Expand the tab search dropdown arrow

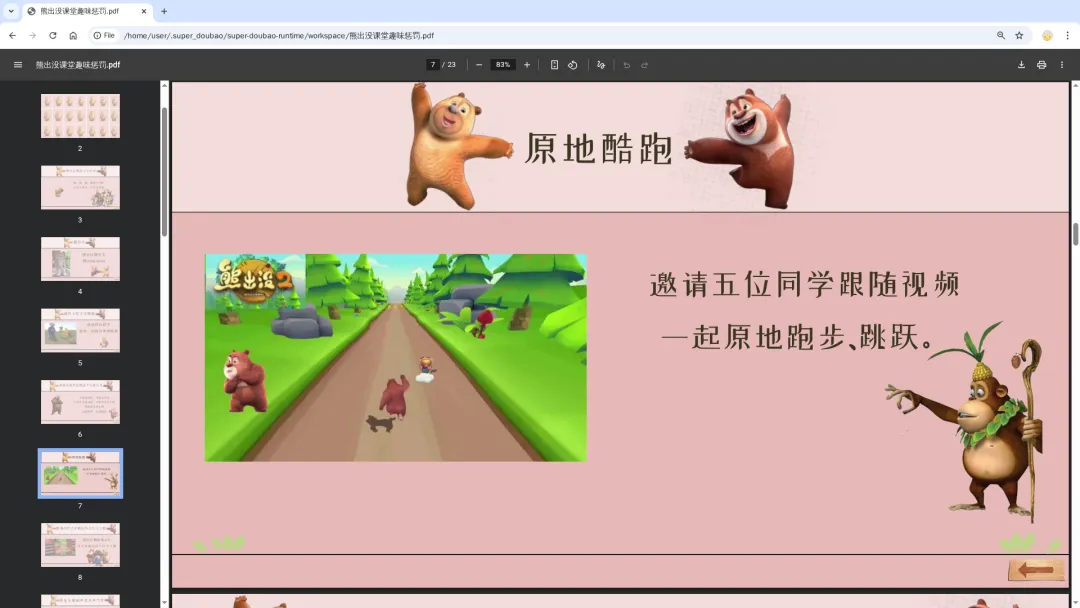tap(11, 11)
